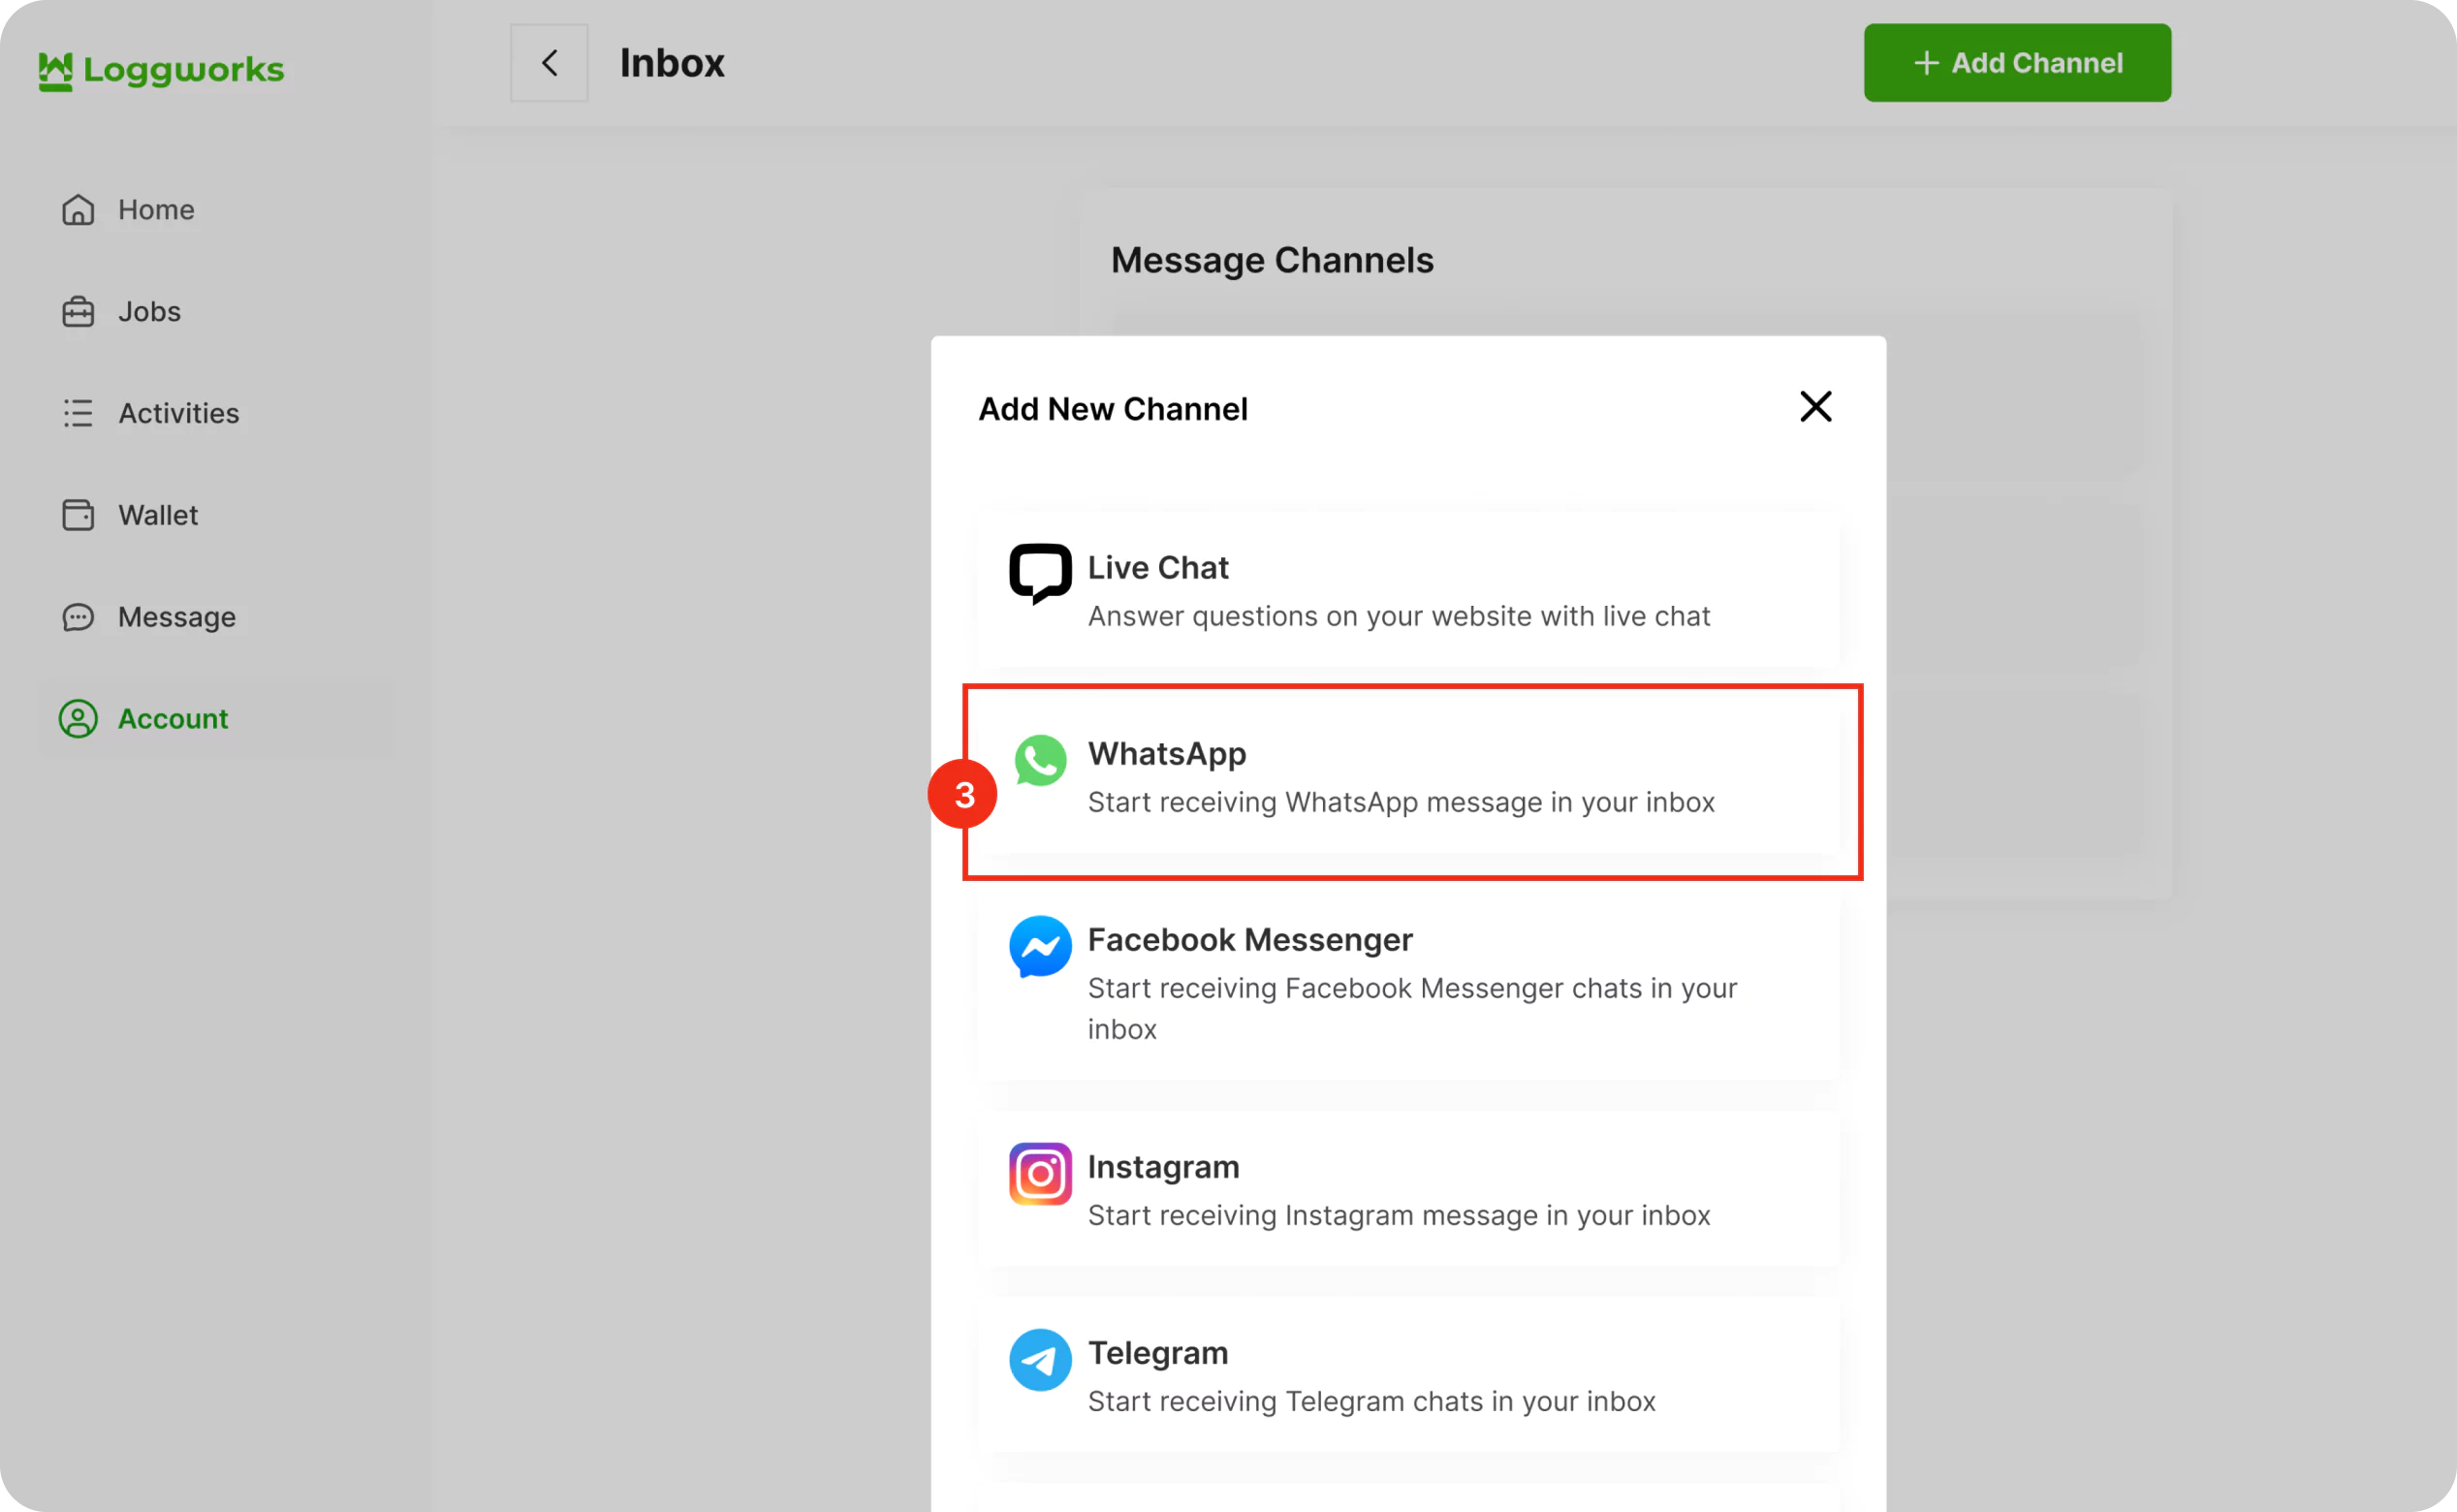Image resolution: width=2457 pixels, height=1512 pixels.
Task: Go back using the chevron button
Action: [x=549, y=63]
